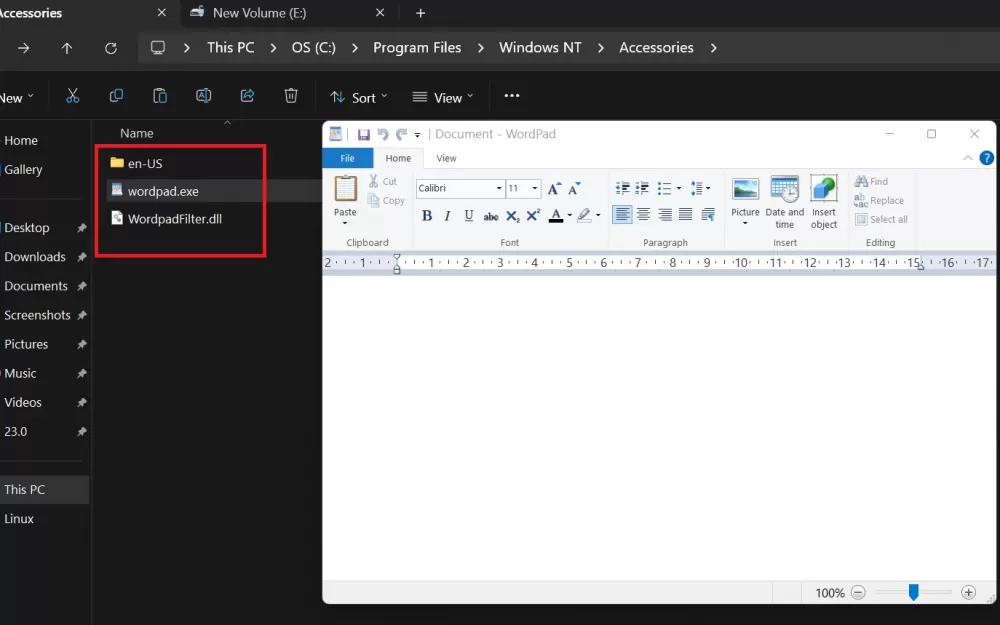This screenshot has height=625, width=1000.
Task: Expand the bullet list style dropdown arrow
Action: 679,188
